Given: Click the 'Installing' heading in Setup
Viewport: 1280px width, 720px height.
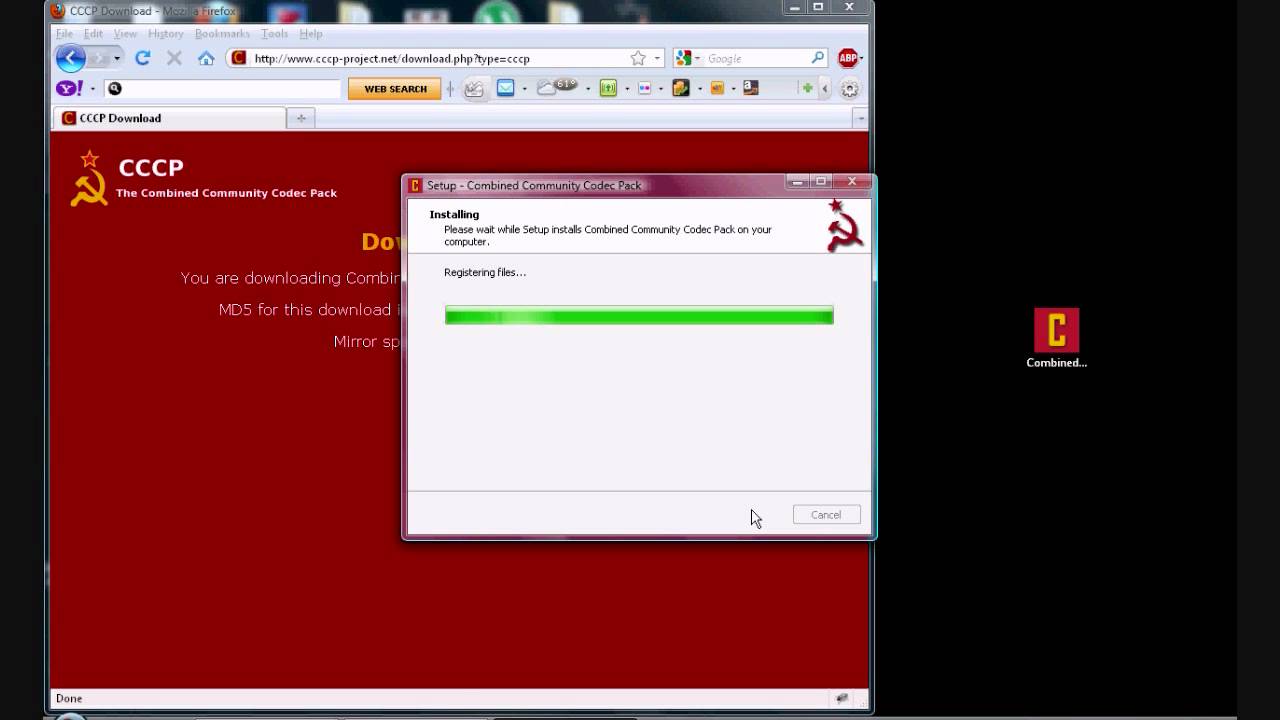Looking at the screenshot, I should (x=454, y=214).
